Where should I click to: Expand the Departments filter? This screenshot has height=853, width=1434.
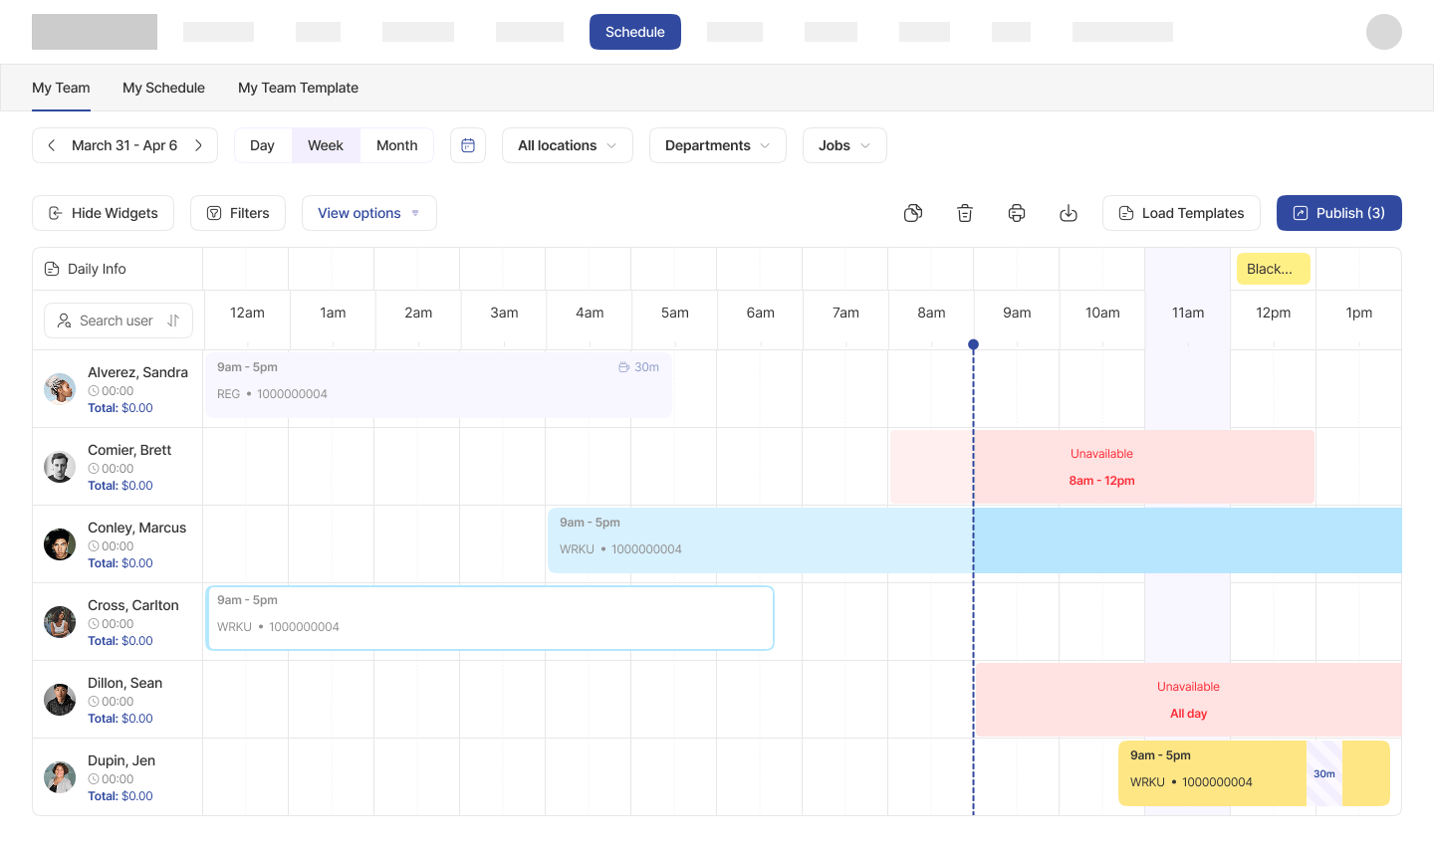pos(717,144)
